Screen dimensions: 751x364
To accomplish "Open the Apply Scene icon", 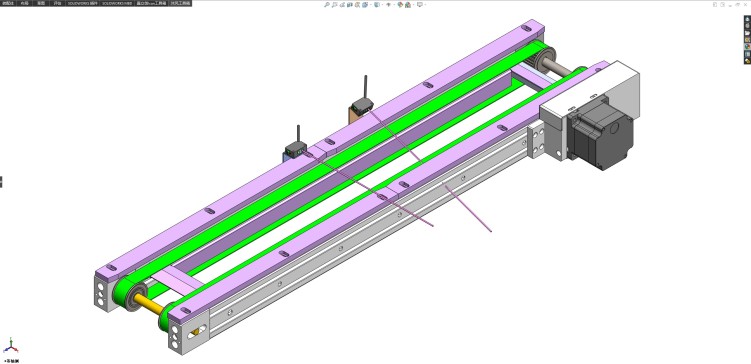I will (408, 5).
